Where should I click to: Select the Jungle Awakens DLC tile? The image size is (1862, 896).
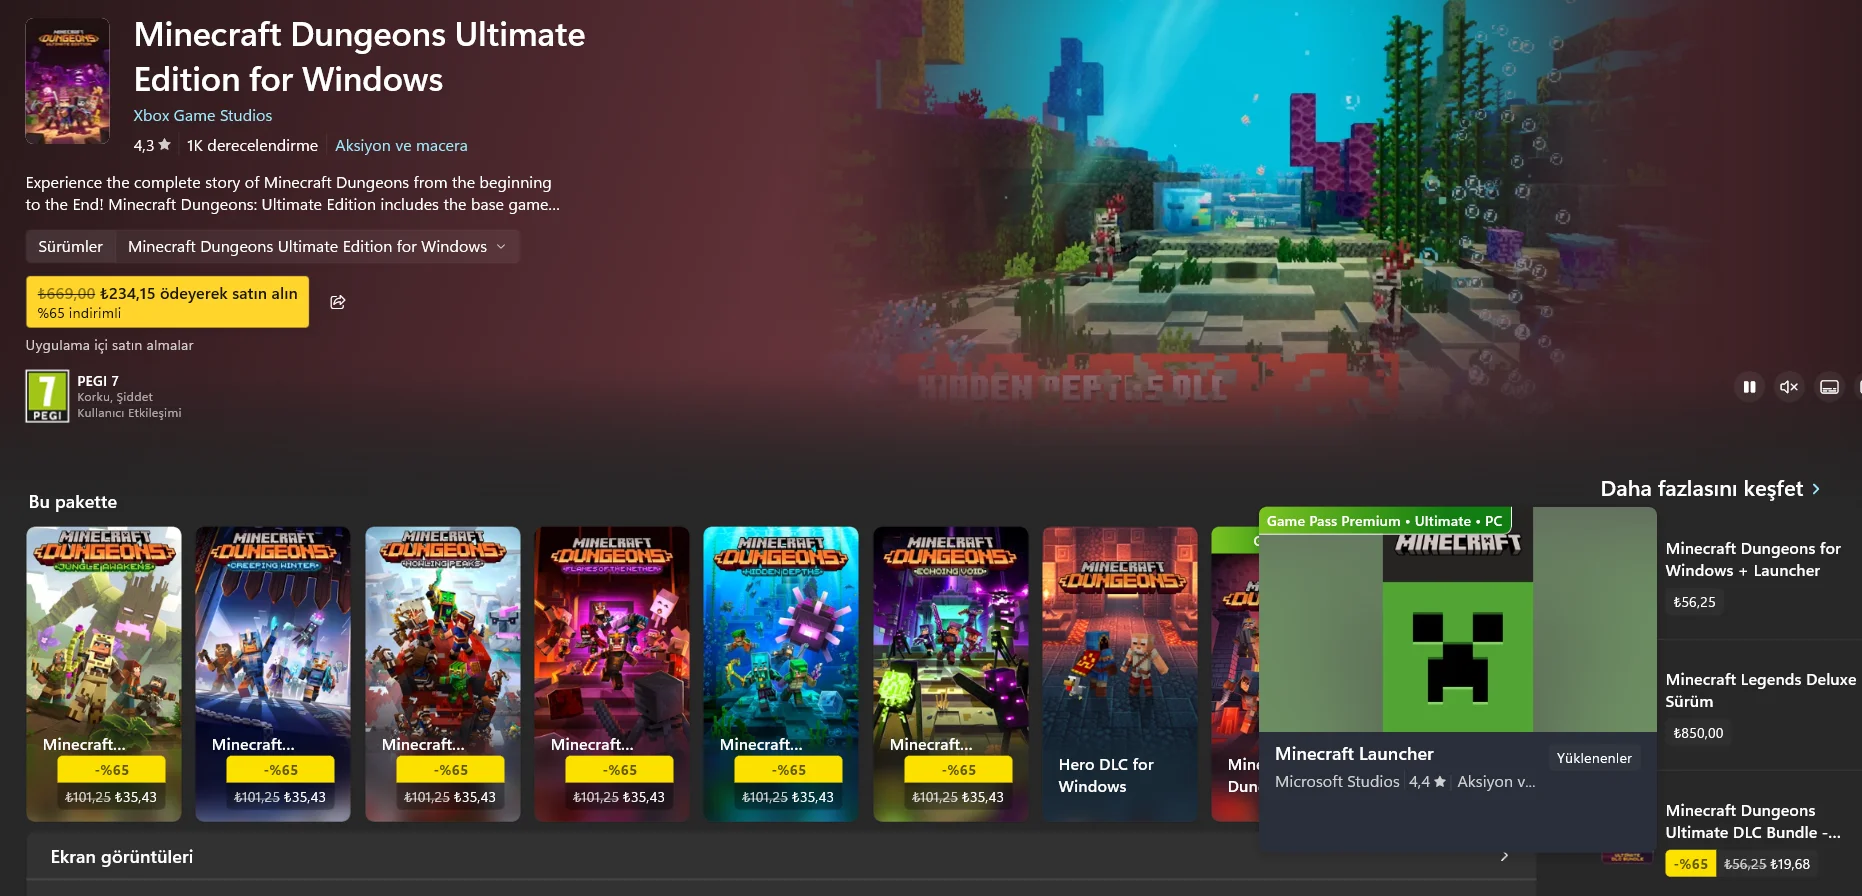pyautogui.click(x=104, y=674)
